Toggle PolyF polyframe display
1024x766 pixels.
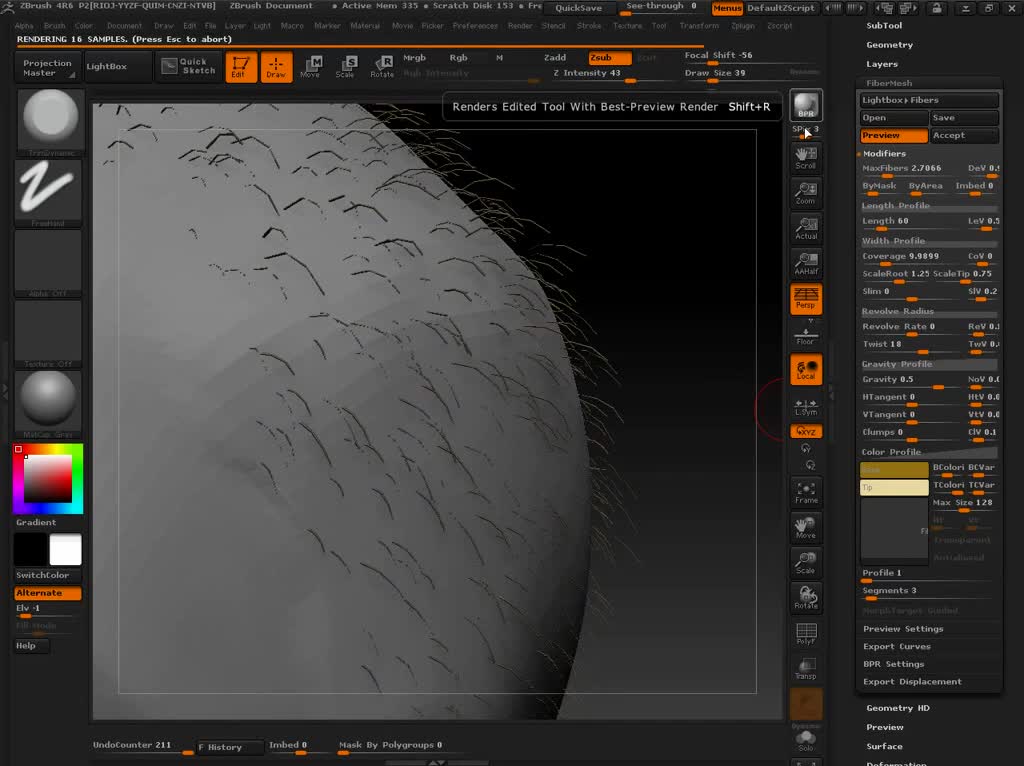(x=806, y=634)
